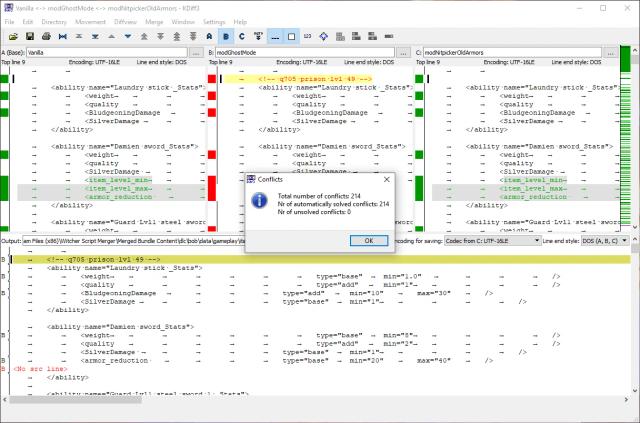Viewport: 640px width, 423px height.
Task: Go to next conflict icon
Action: coord(160,36)
